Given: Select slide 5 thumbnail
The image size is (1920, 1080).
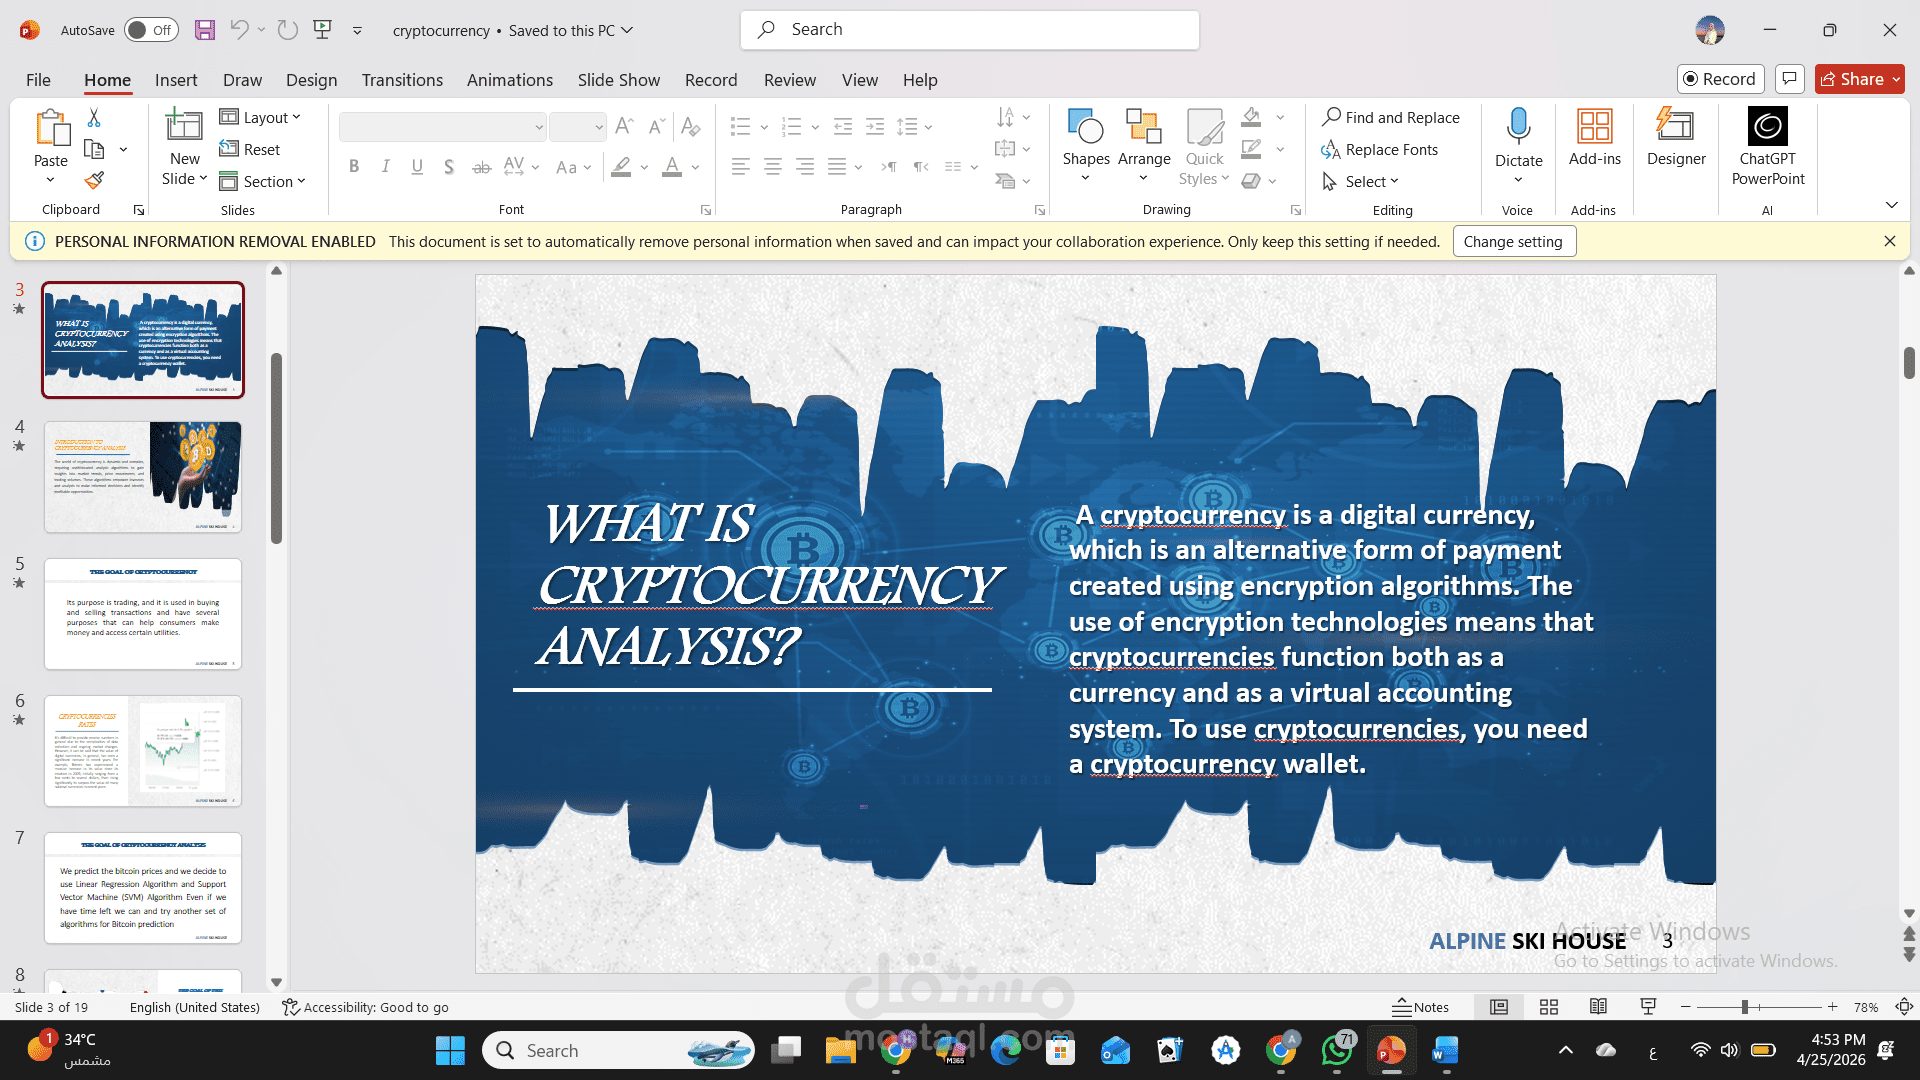Looking at the screenshot, I should coord(143,614).
